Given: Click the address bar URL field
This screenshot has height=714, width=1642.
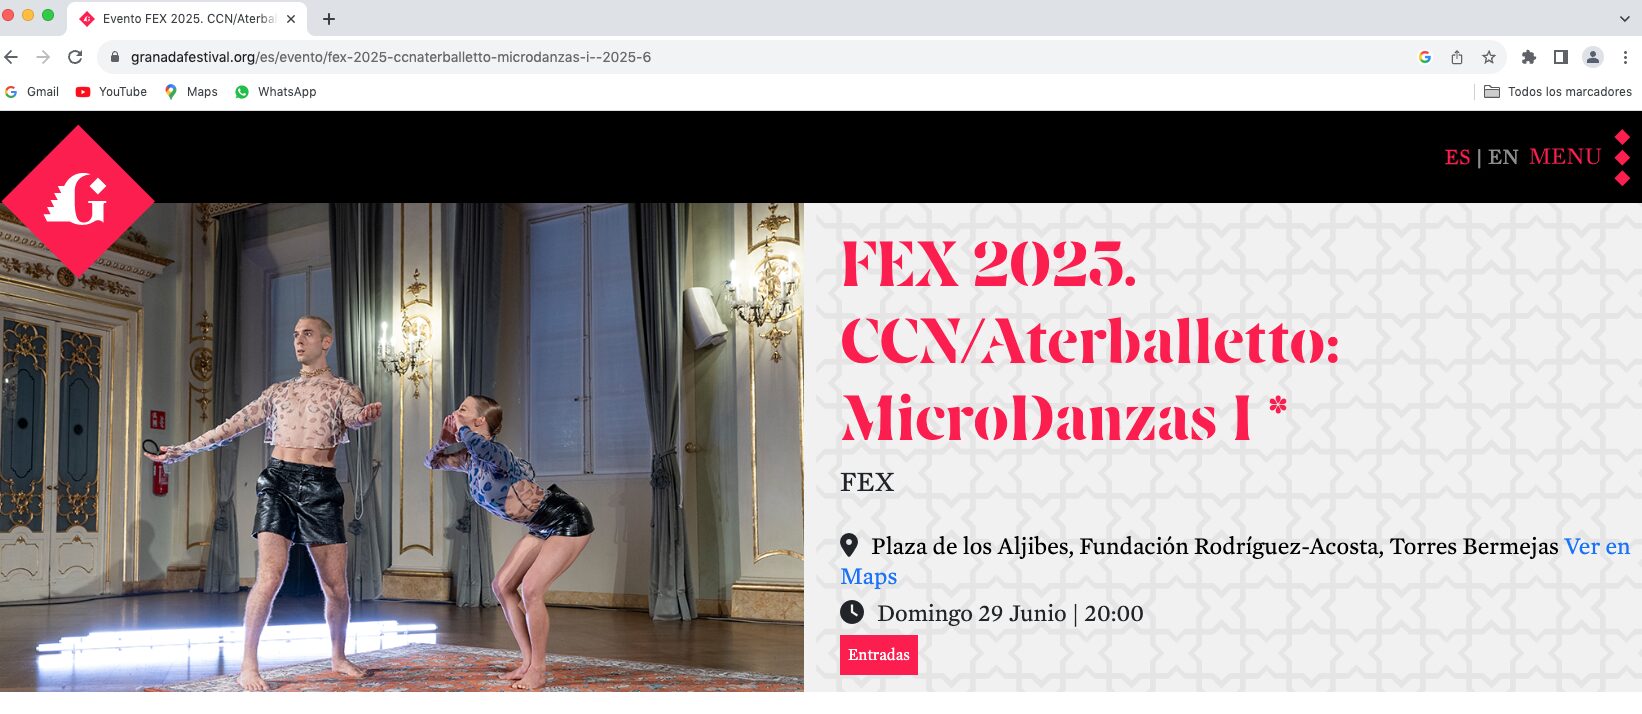Looking at the screenshot, I should [x=760, y=57].
